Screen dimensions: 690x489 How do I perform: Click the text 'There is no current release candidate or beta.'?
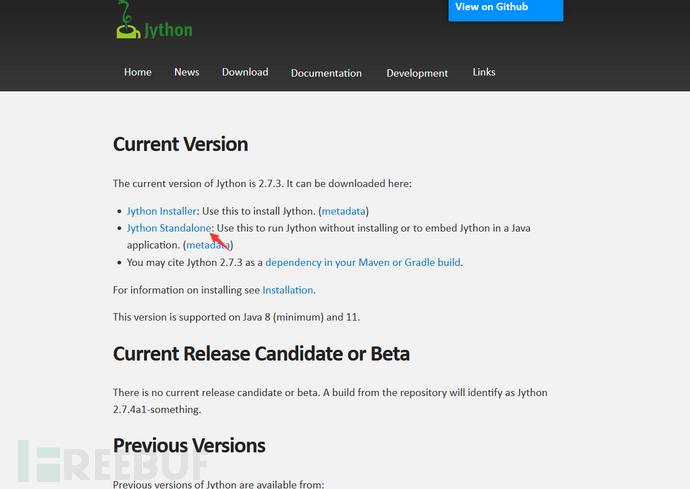[217, 393]
